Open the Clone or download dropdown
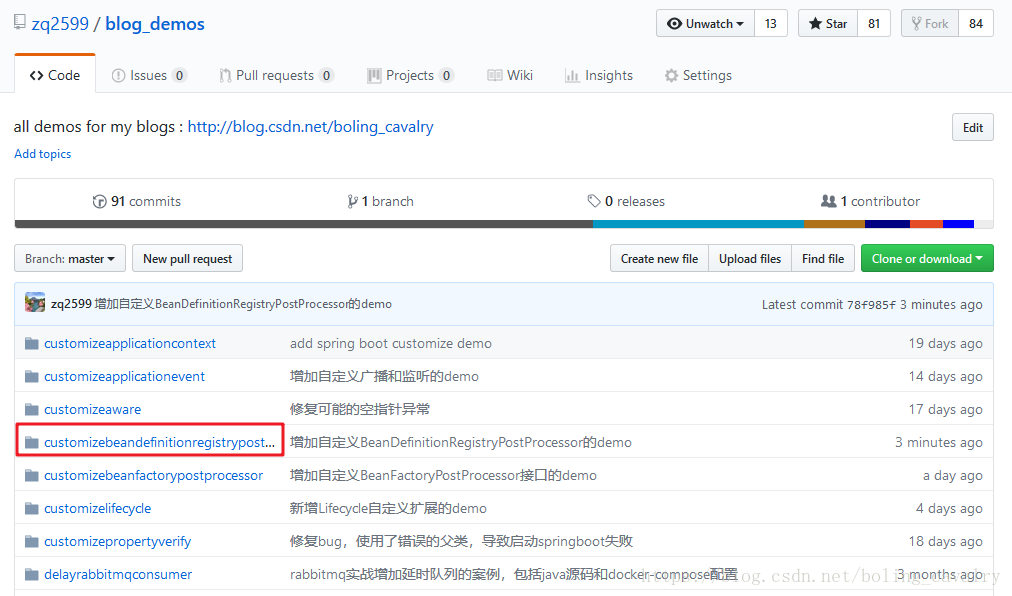This screenshot has height=596, width=1012. 927,258
